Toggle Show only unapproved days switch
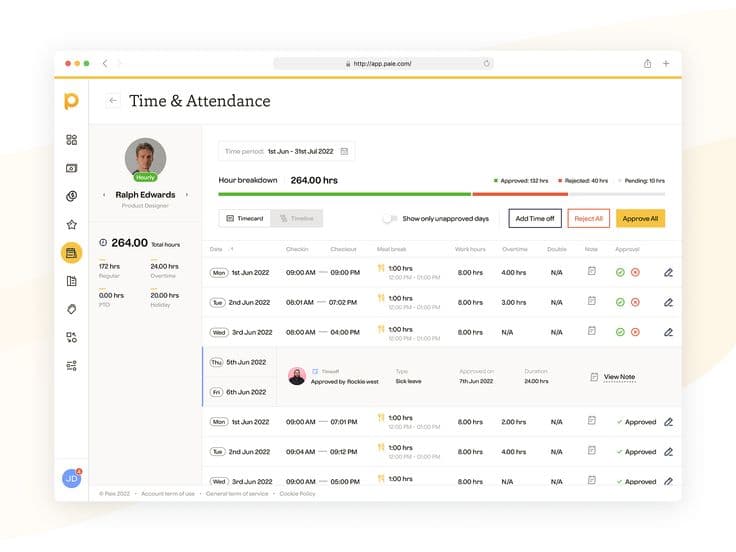The width and height of the screenshot is (736, 552). coord(390,218)
